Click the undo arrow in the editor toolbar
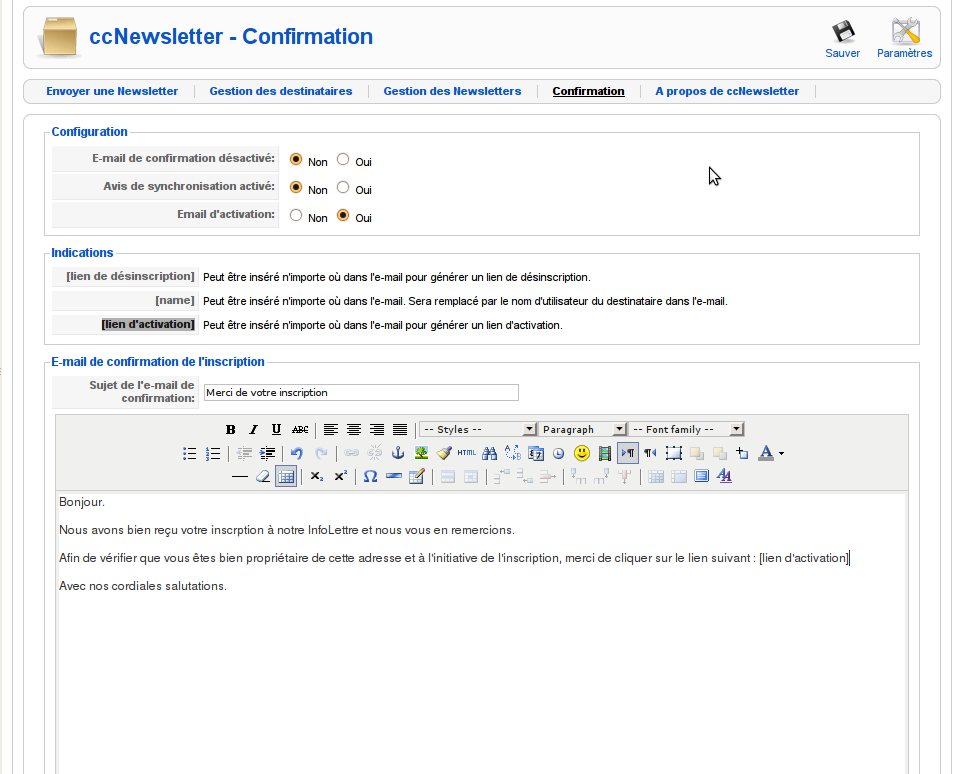960x774 pixels. (x=298, y=453)
